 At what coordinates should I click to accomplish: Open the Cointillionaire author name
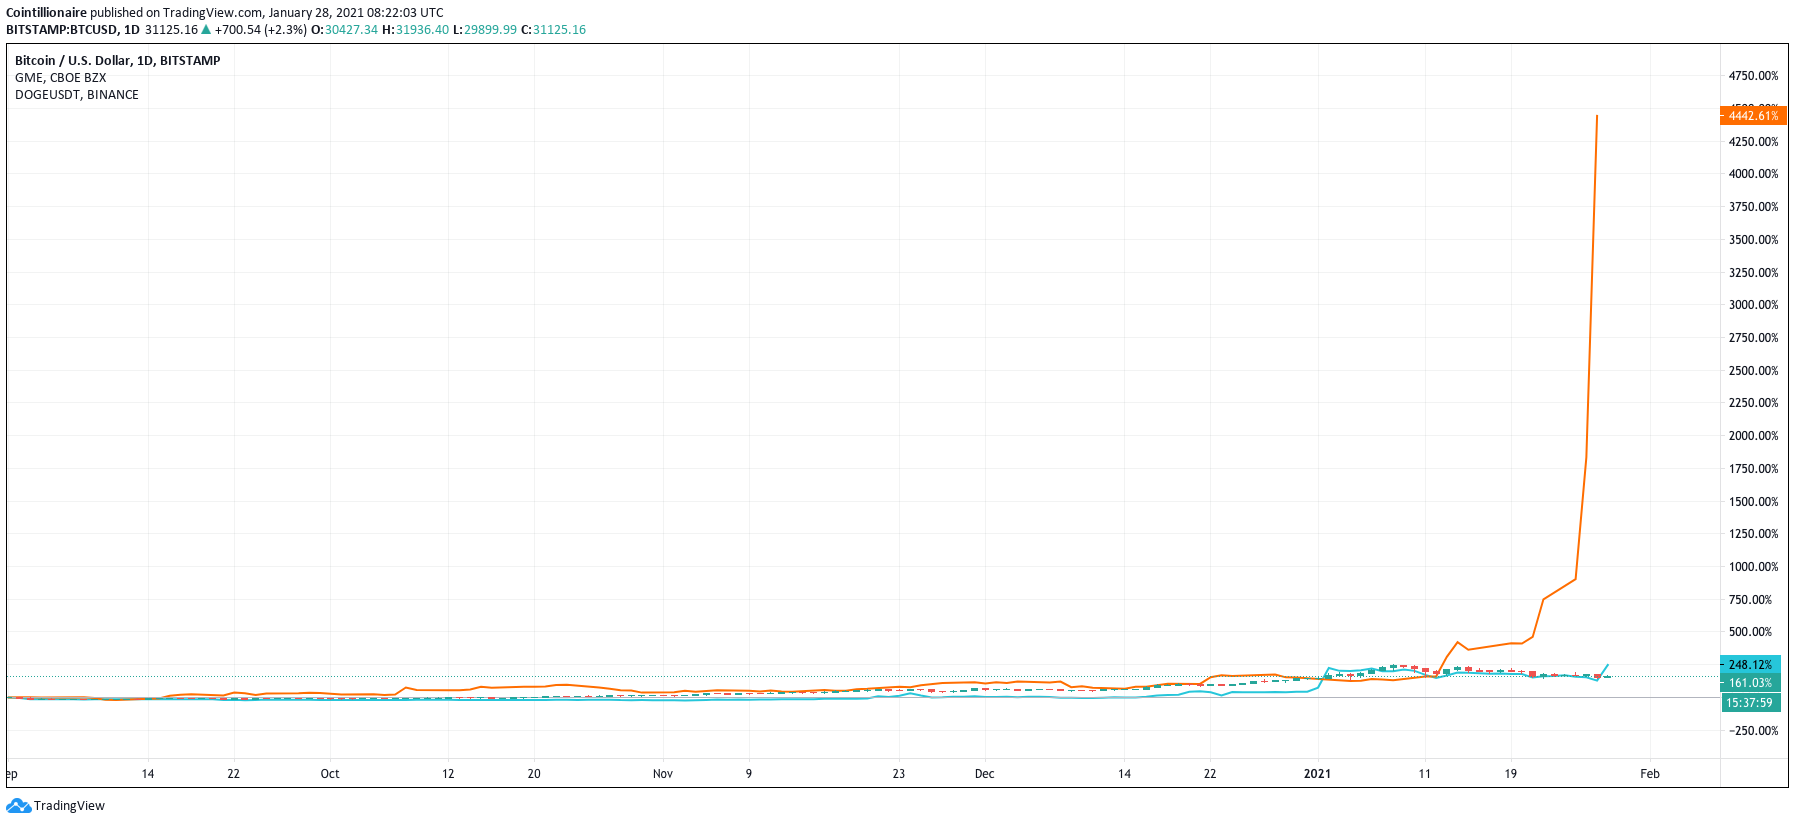point(46,13)
